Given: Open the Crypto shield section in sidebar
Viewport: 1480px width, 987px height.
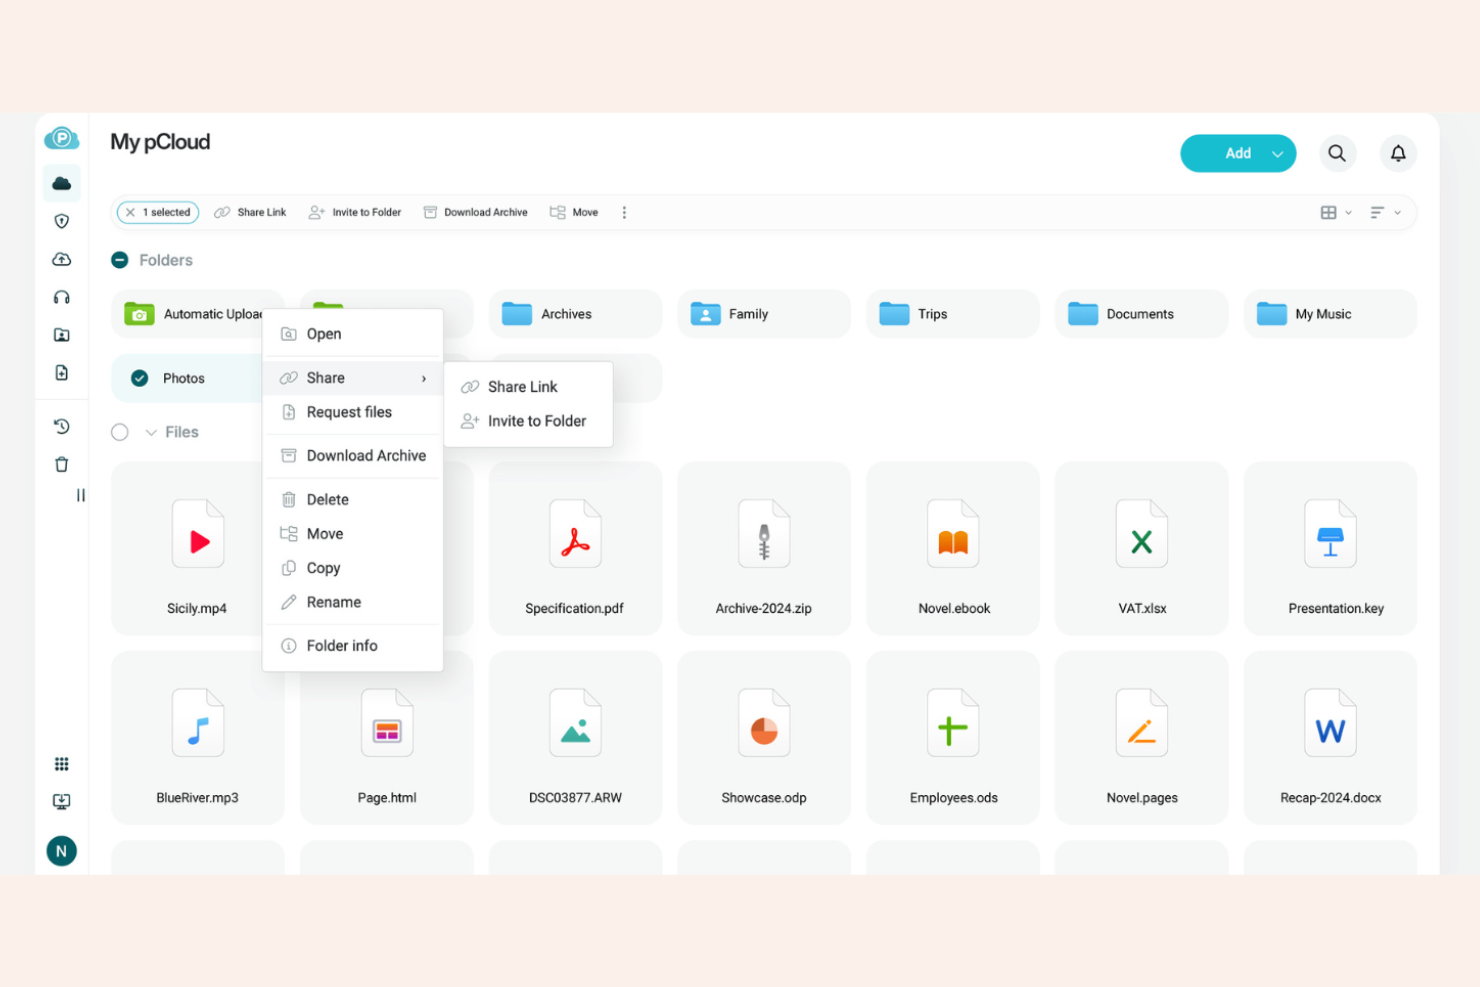Looking at the screenshot, I should [61, 221].
